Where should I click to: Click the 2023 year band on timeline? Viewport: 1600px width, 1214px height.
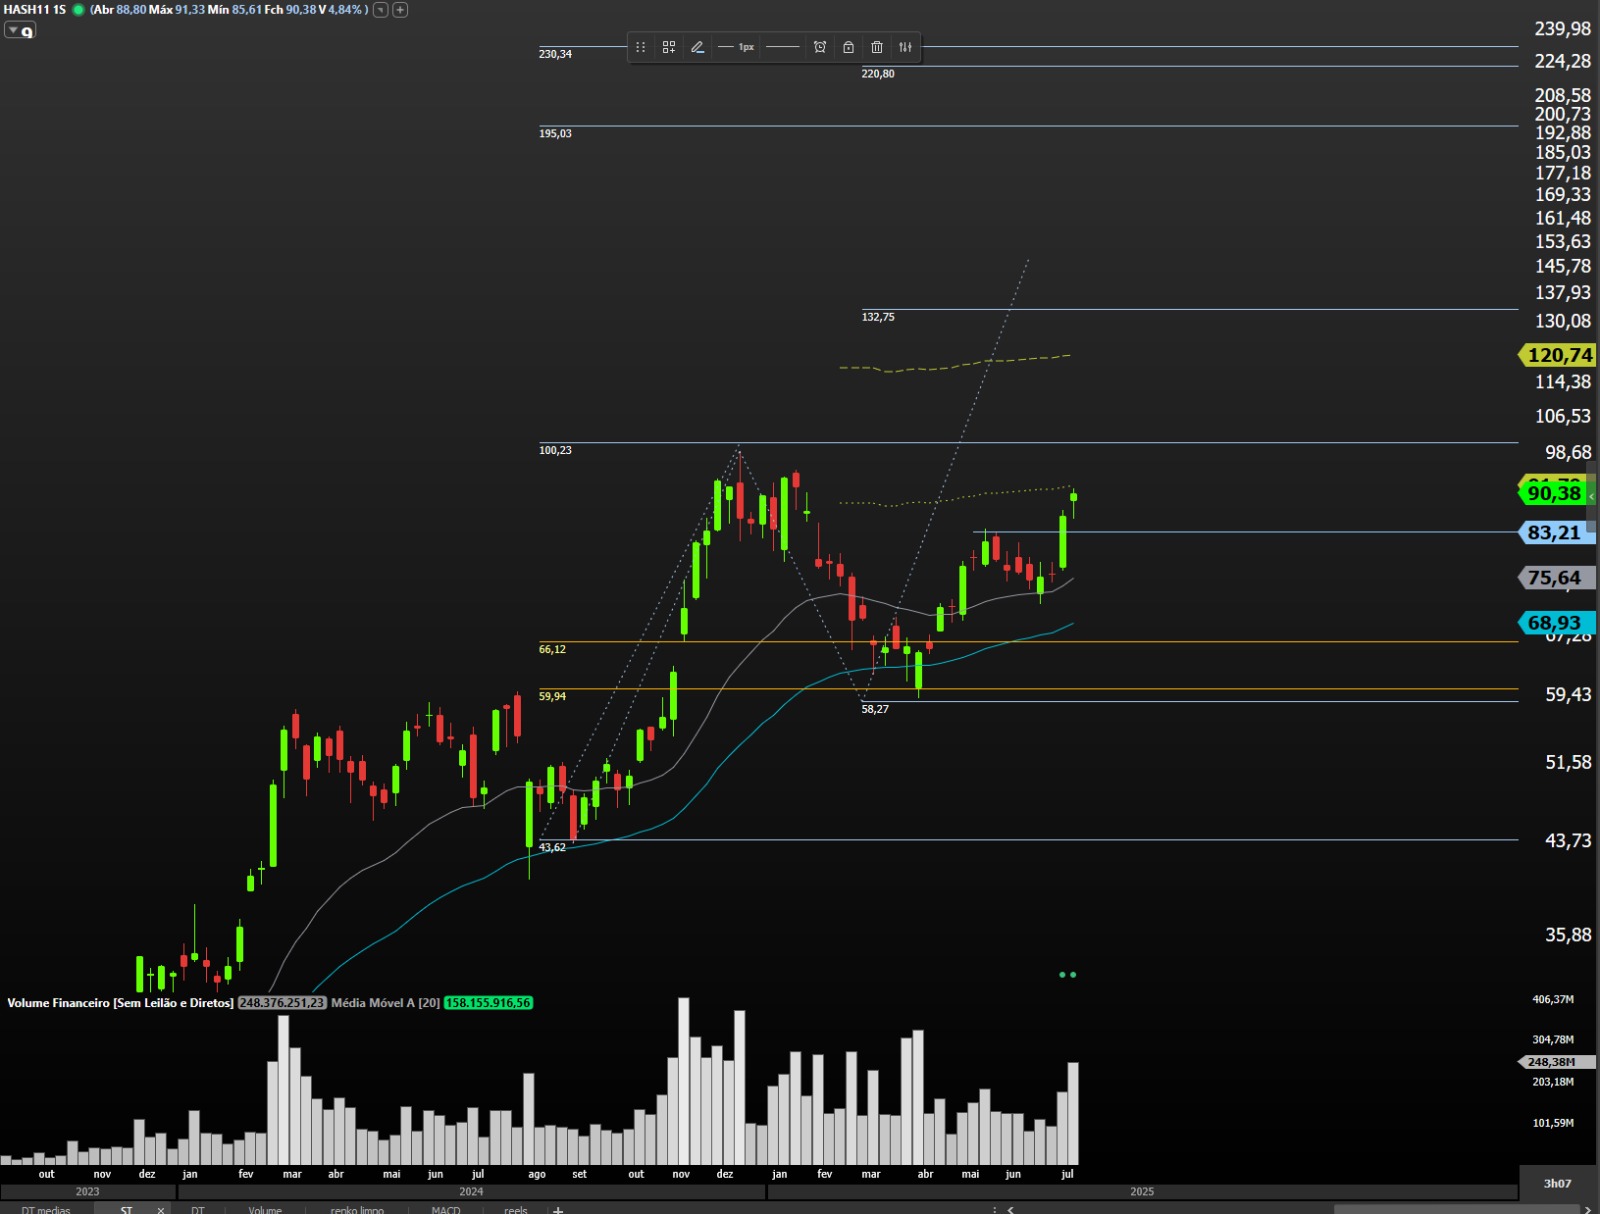click(88, 1192)
